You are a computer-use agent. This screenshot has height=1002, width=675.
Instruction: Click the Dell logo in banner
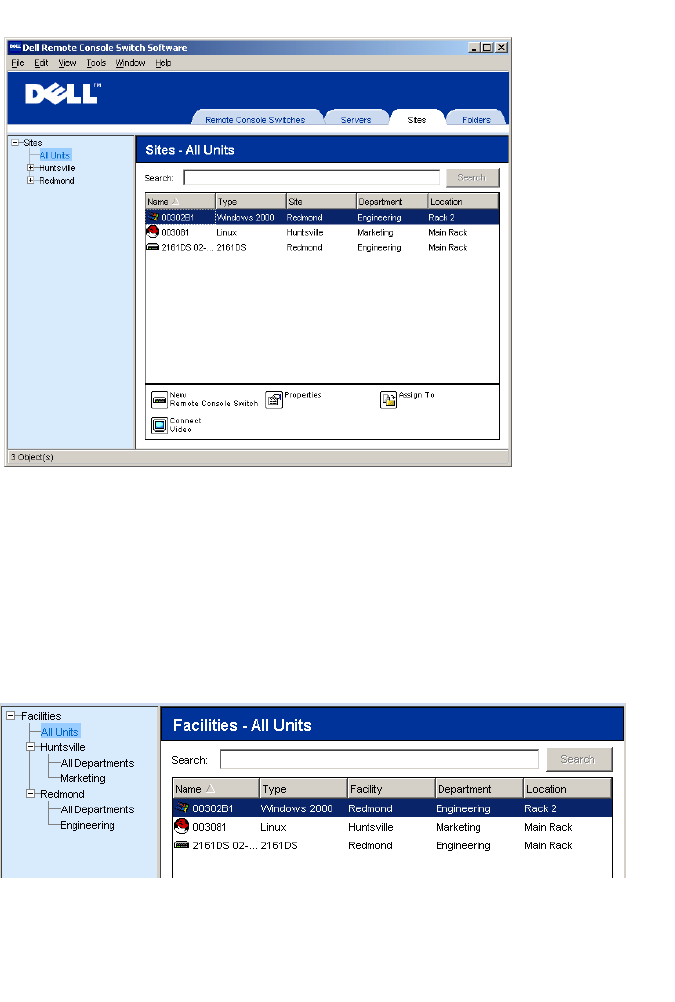pos(63,93)
